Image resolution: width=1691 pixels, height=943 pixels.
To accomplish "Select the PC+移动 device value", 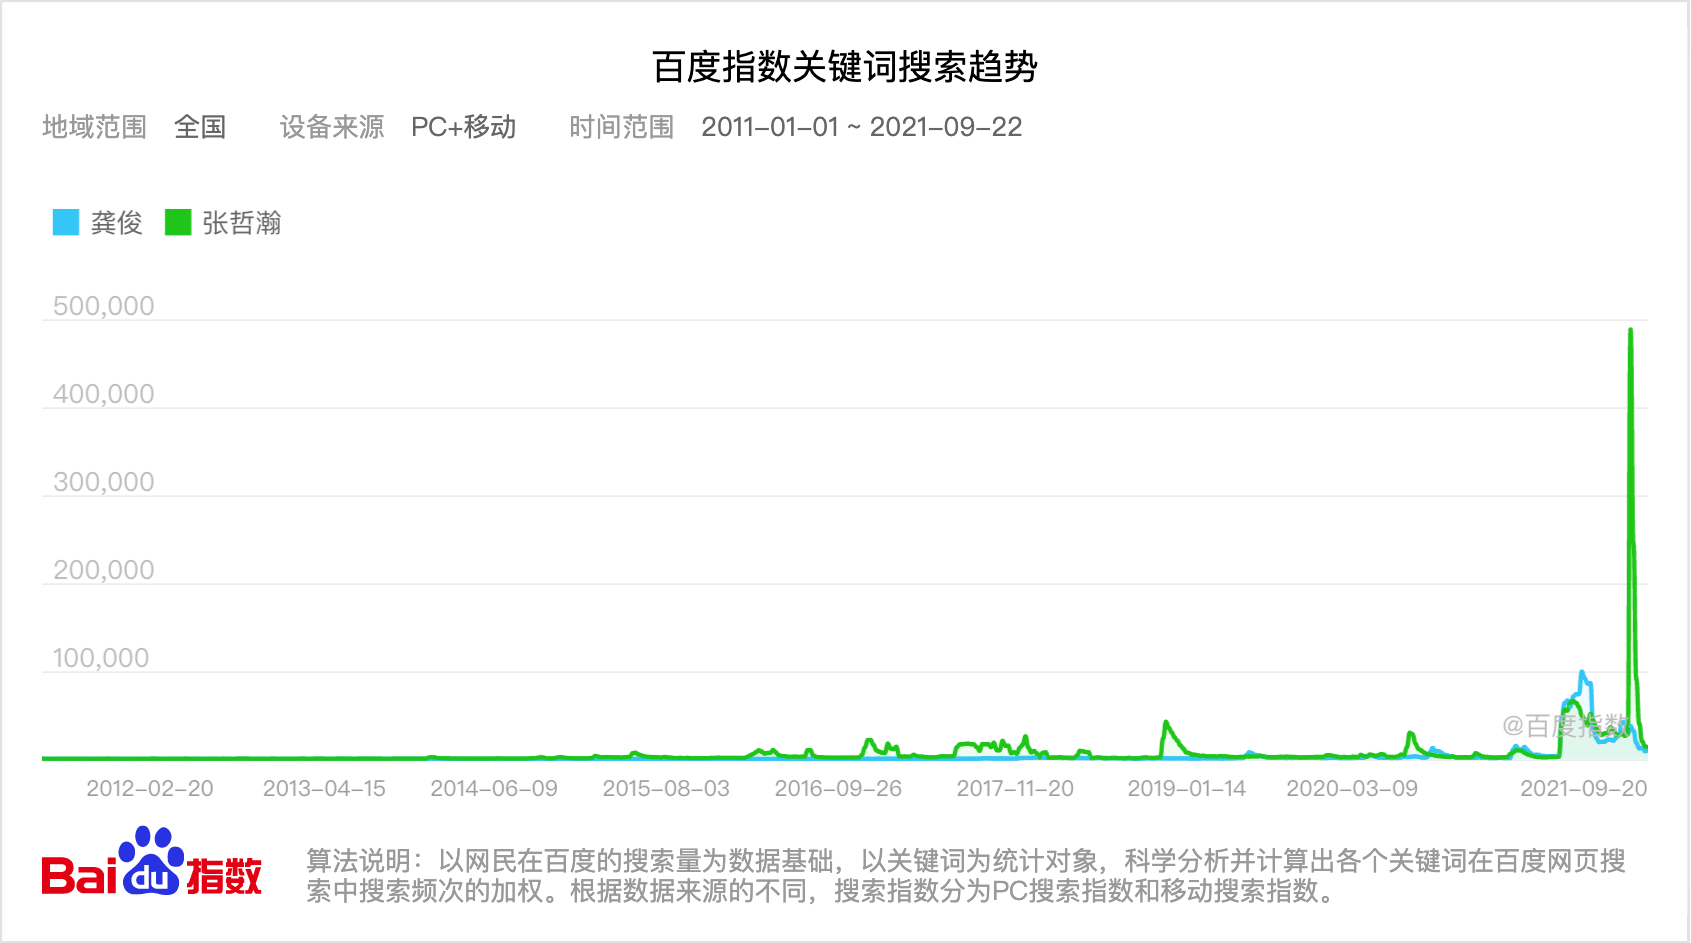I will click(464, 127).
